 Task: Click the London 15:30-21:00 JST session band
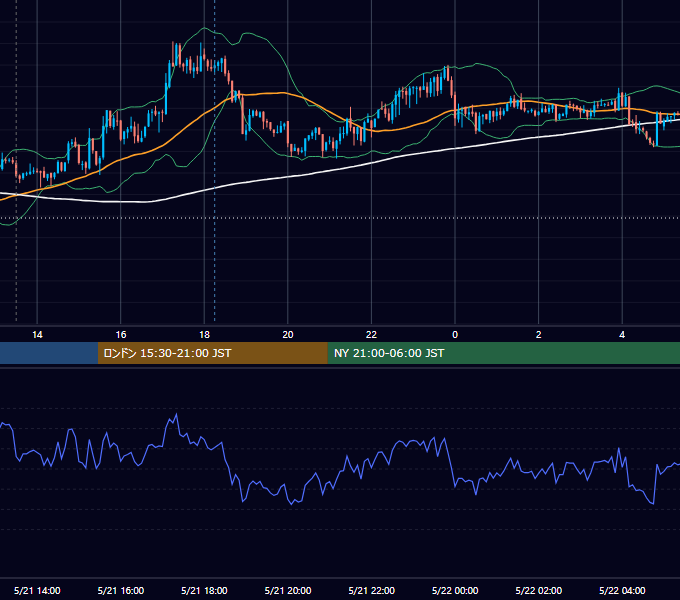point(212,353)
